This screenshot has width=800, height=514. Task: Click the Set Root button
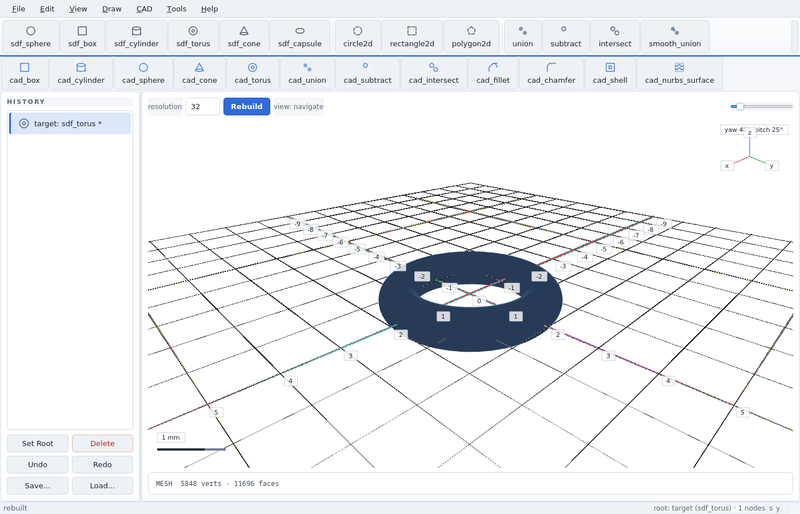point(38,444)
